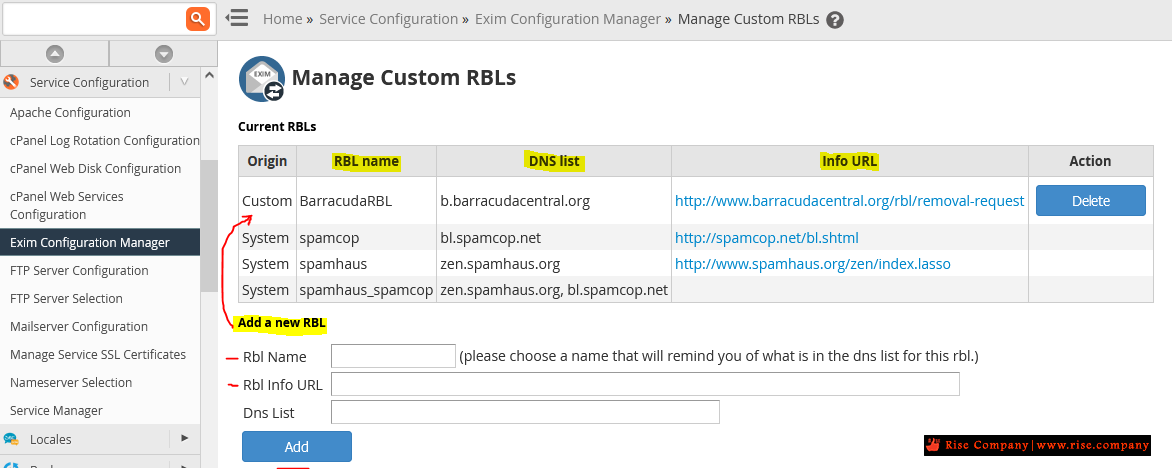This screenshot has height=469, width=1172.
Task: Click the Manage Custom RBLs page heading
Action: coord(404,78)
